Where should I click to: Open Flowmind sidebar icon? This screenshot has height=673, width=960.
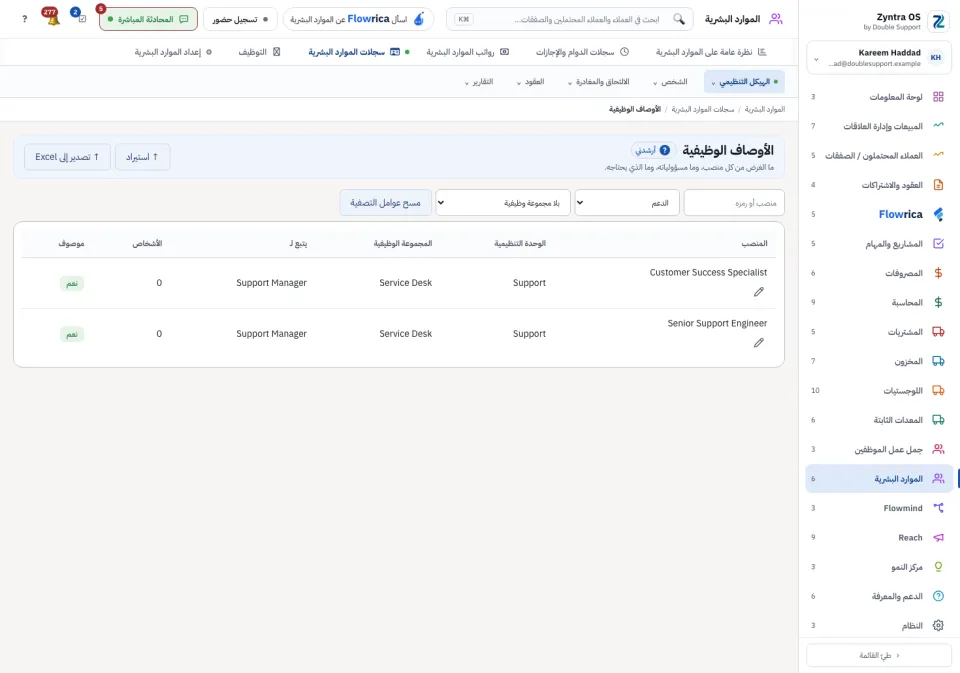(938, 508)
